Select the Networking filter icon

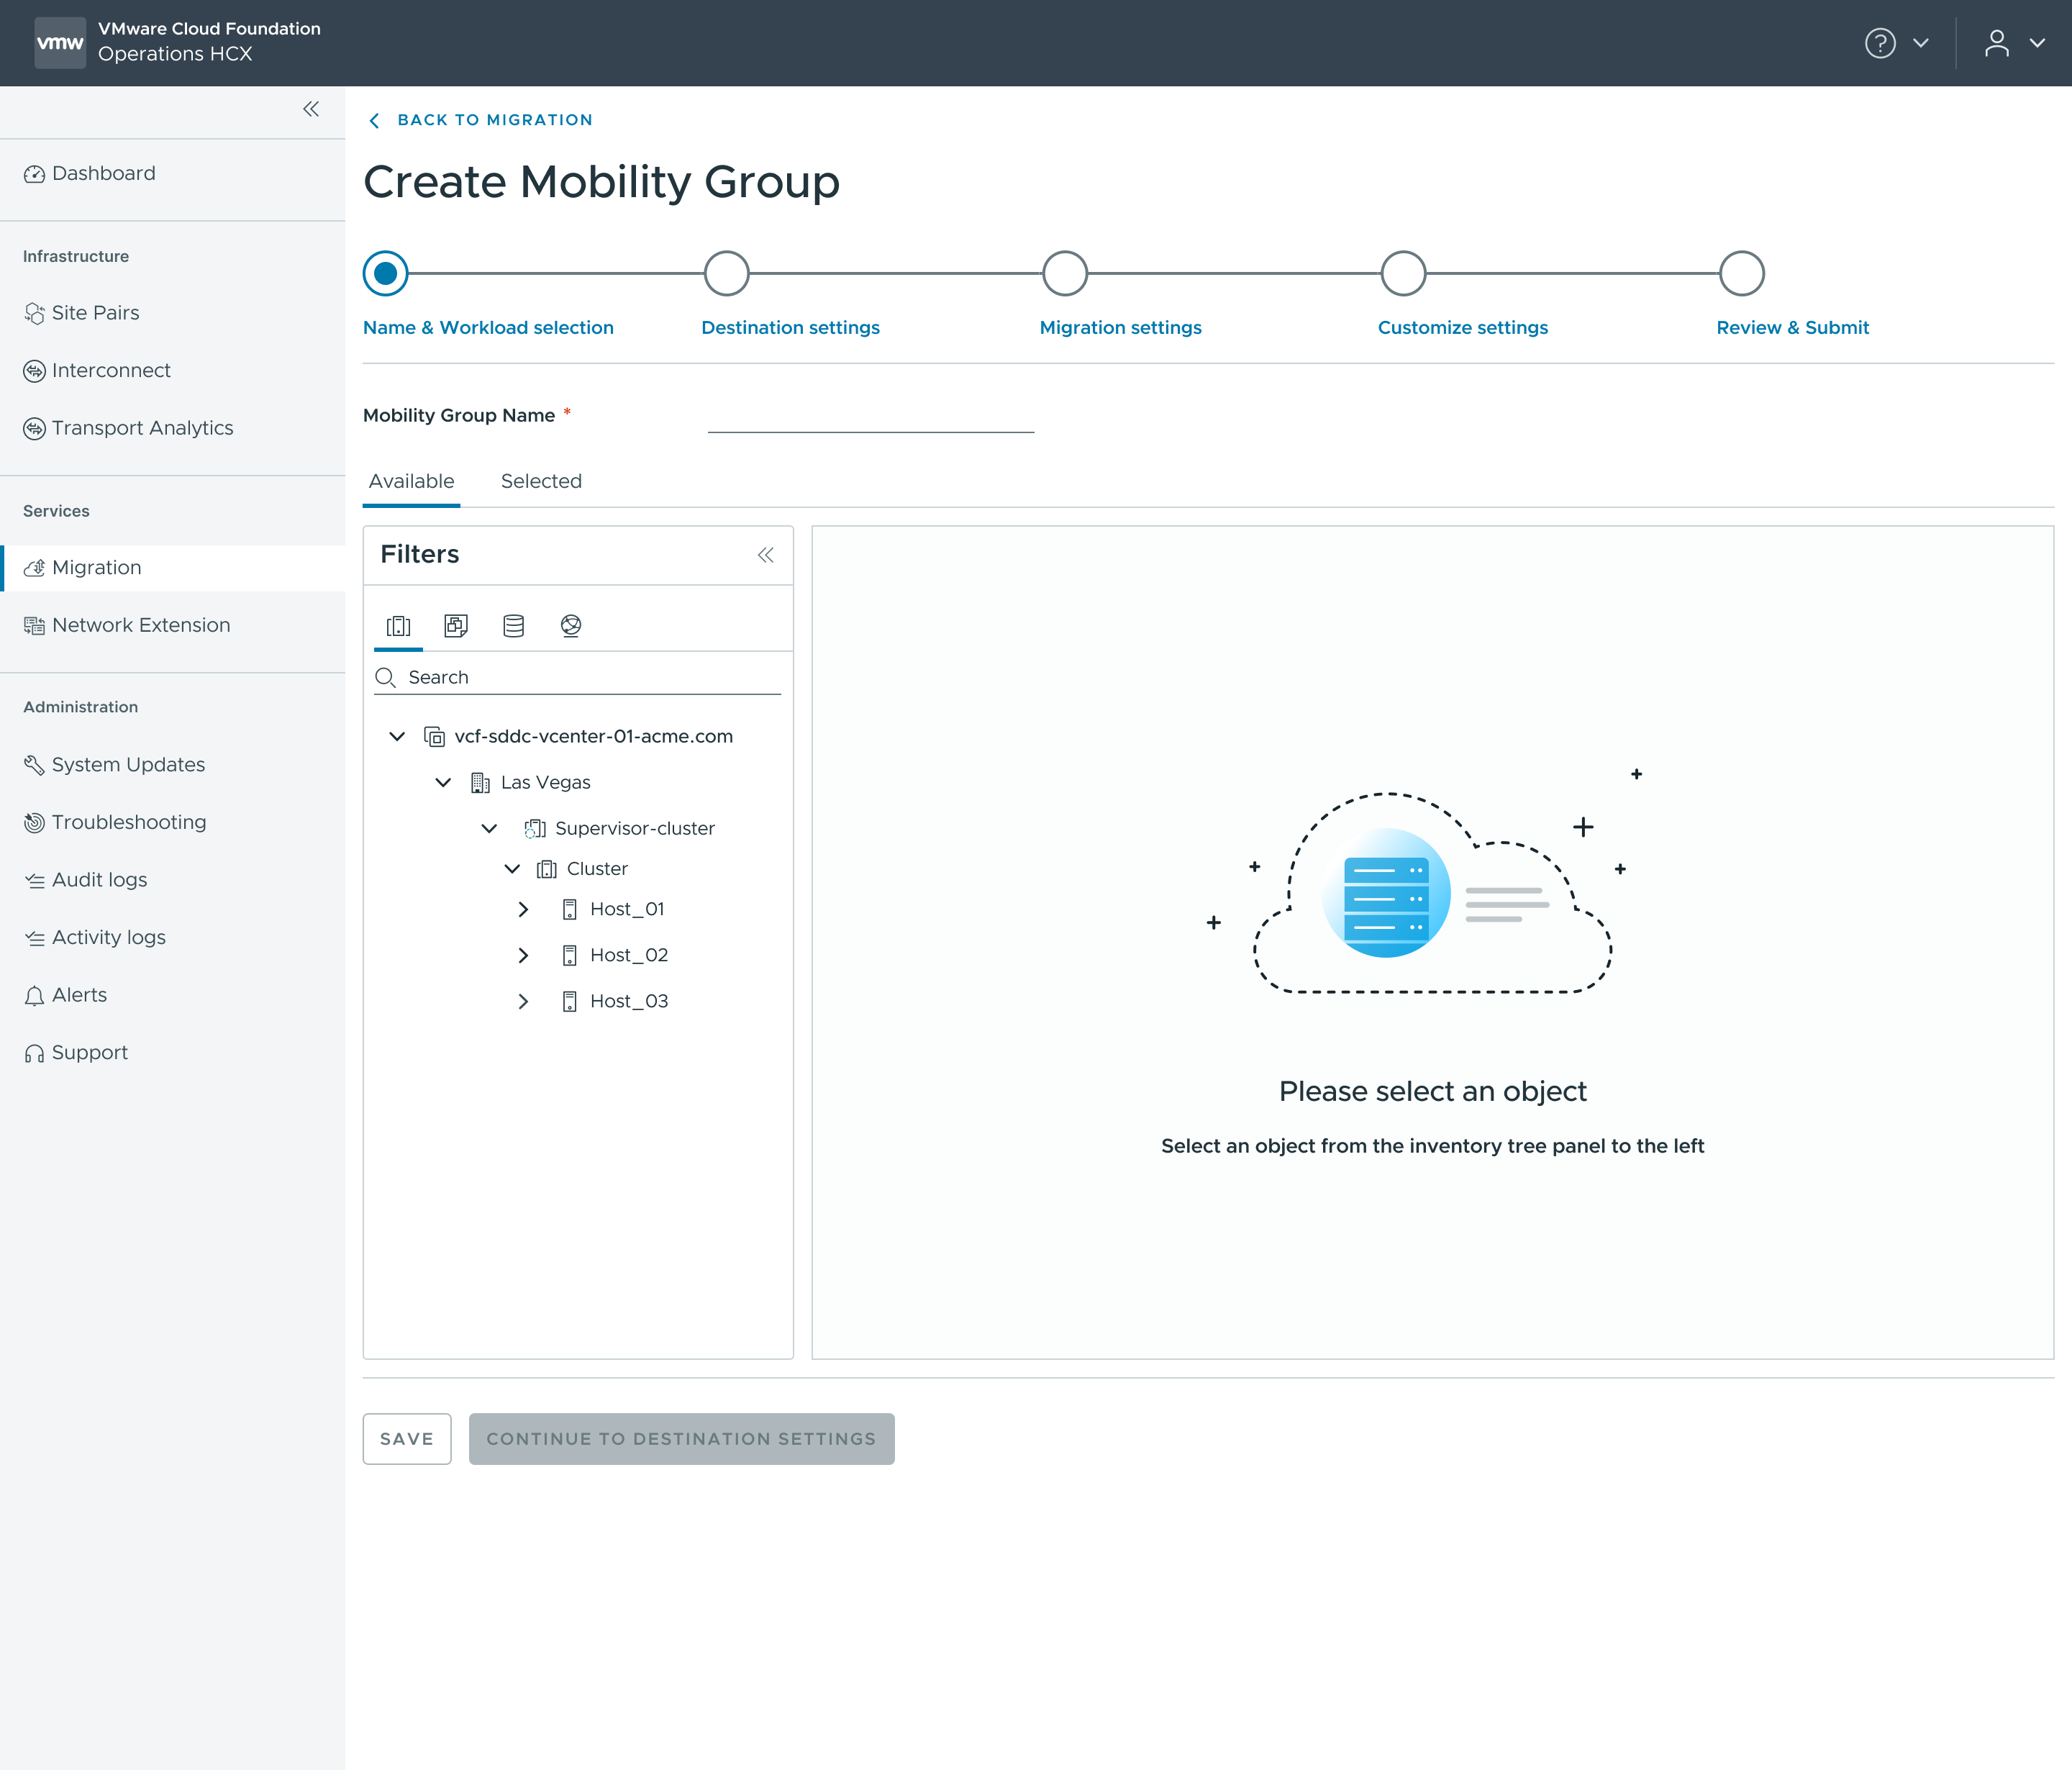click(x=571, y=626)
